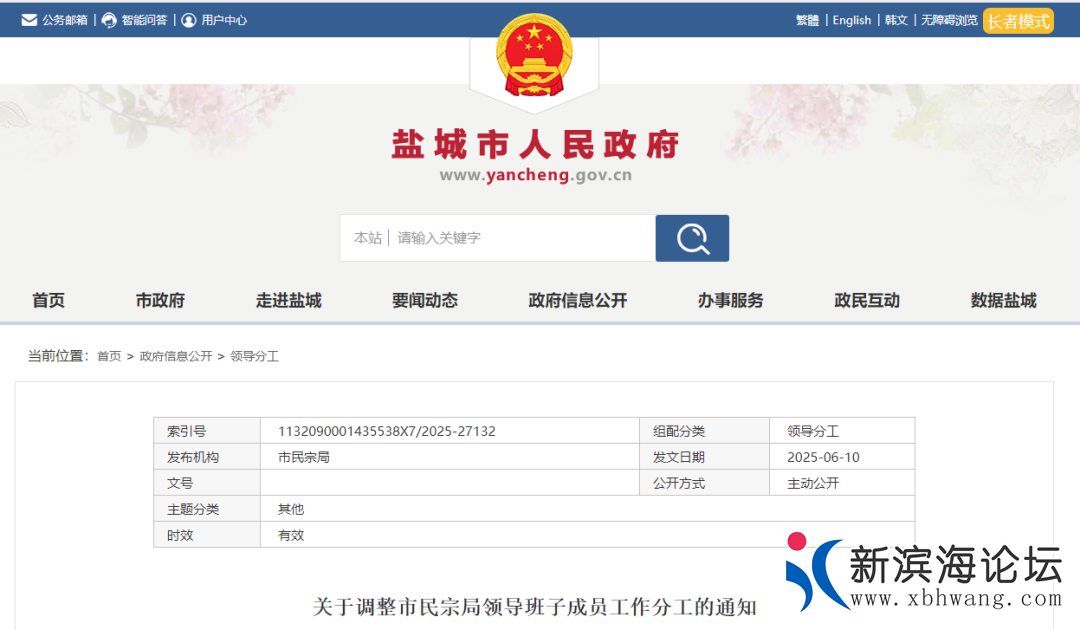Expand the 本站 search scope selector
Viewport: 1080px width, 630px height.
point(367,238)
